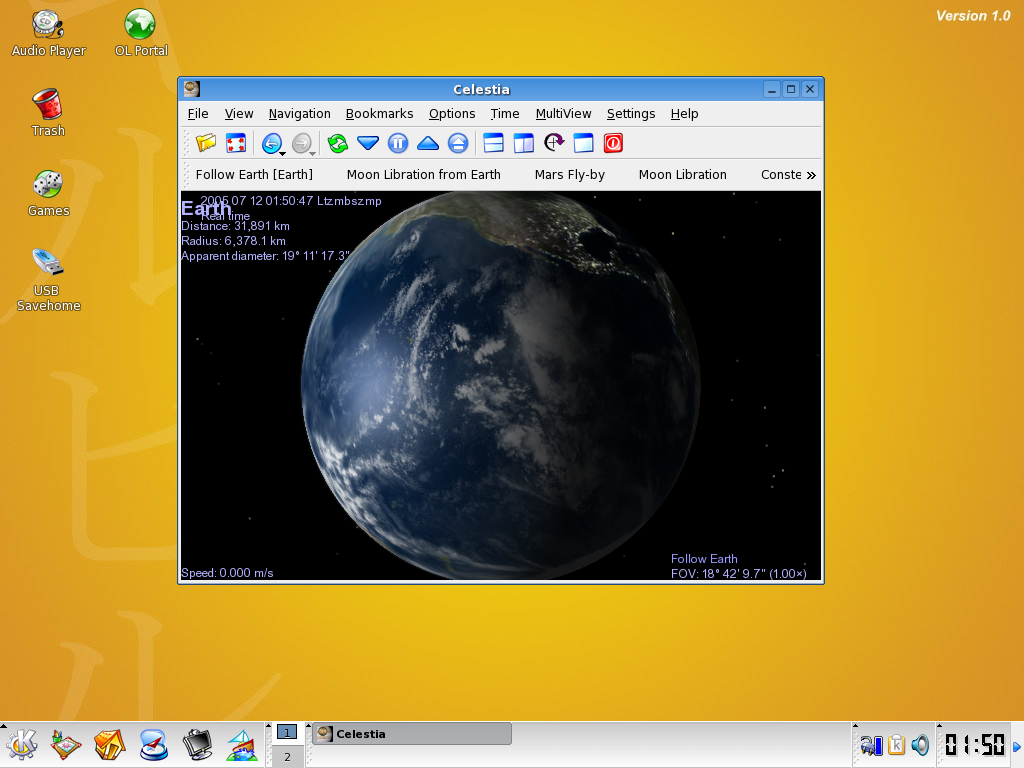Viewport: 1024px width, 768px height.
Task: Split the view vertically
Action: coord(523,143)
